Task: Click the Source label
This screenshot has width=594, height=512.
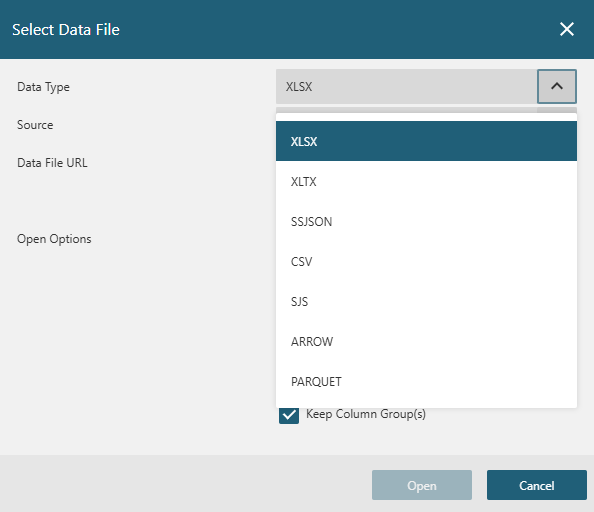Action: pos(35,125)
